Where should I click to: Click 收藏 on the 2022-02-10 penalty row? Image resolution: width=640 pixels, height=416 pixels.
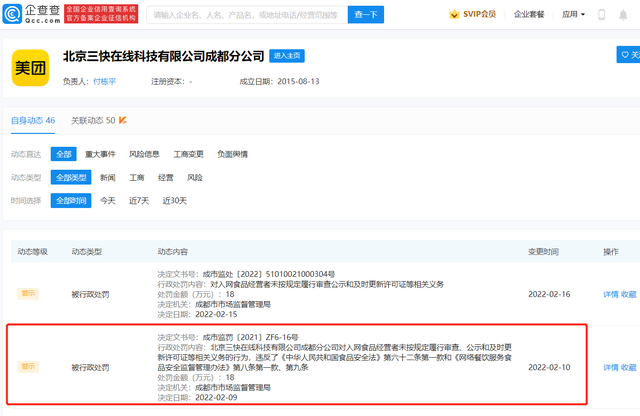[628, 367]
